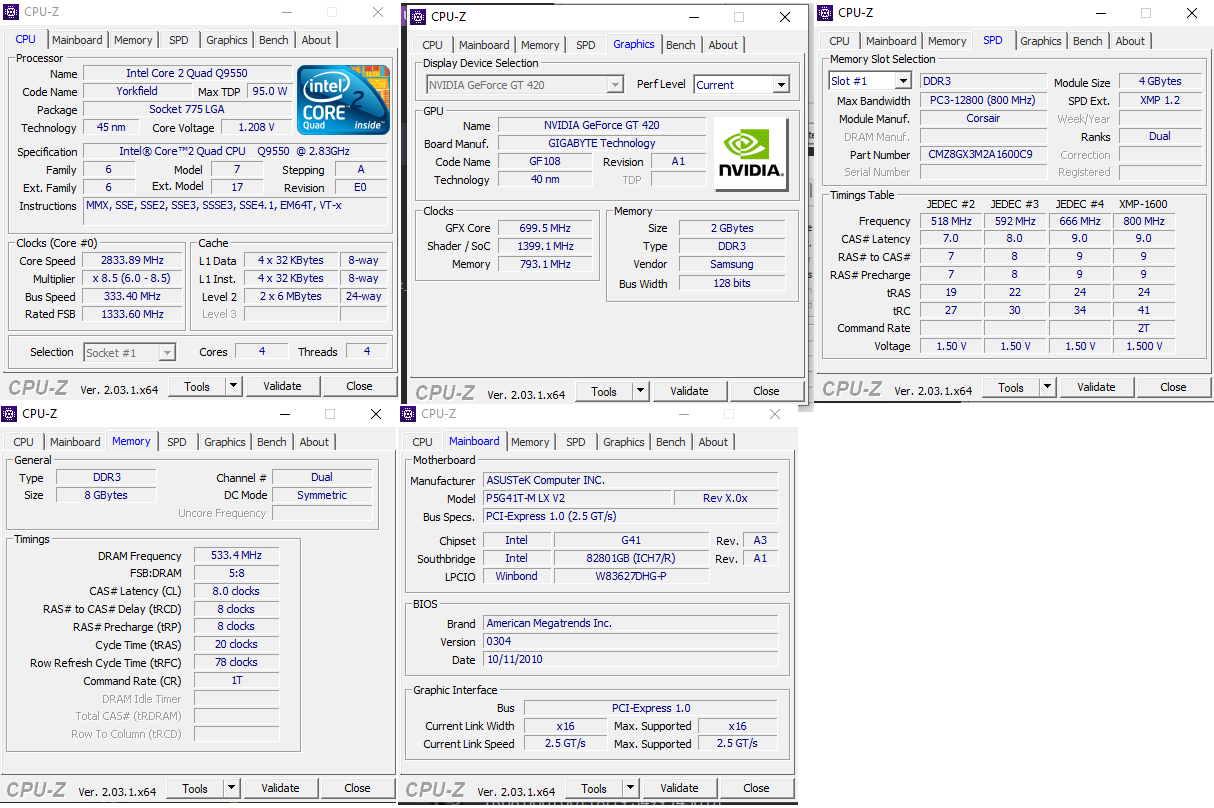Open CPU tab in the Memory timings window
The image size is (1214, 808).
click(24, 442)
